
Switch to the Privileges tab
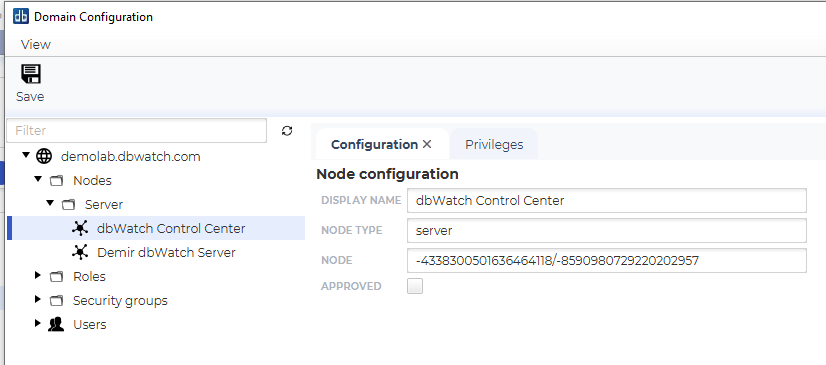[x=494, y=144]
